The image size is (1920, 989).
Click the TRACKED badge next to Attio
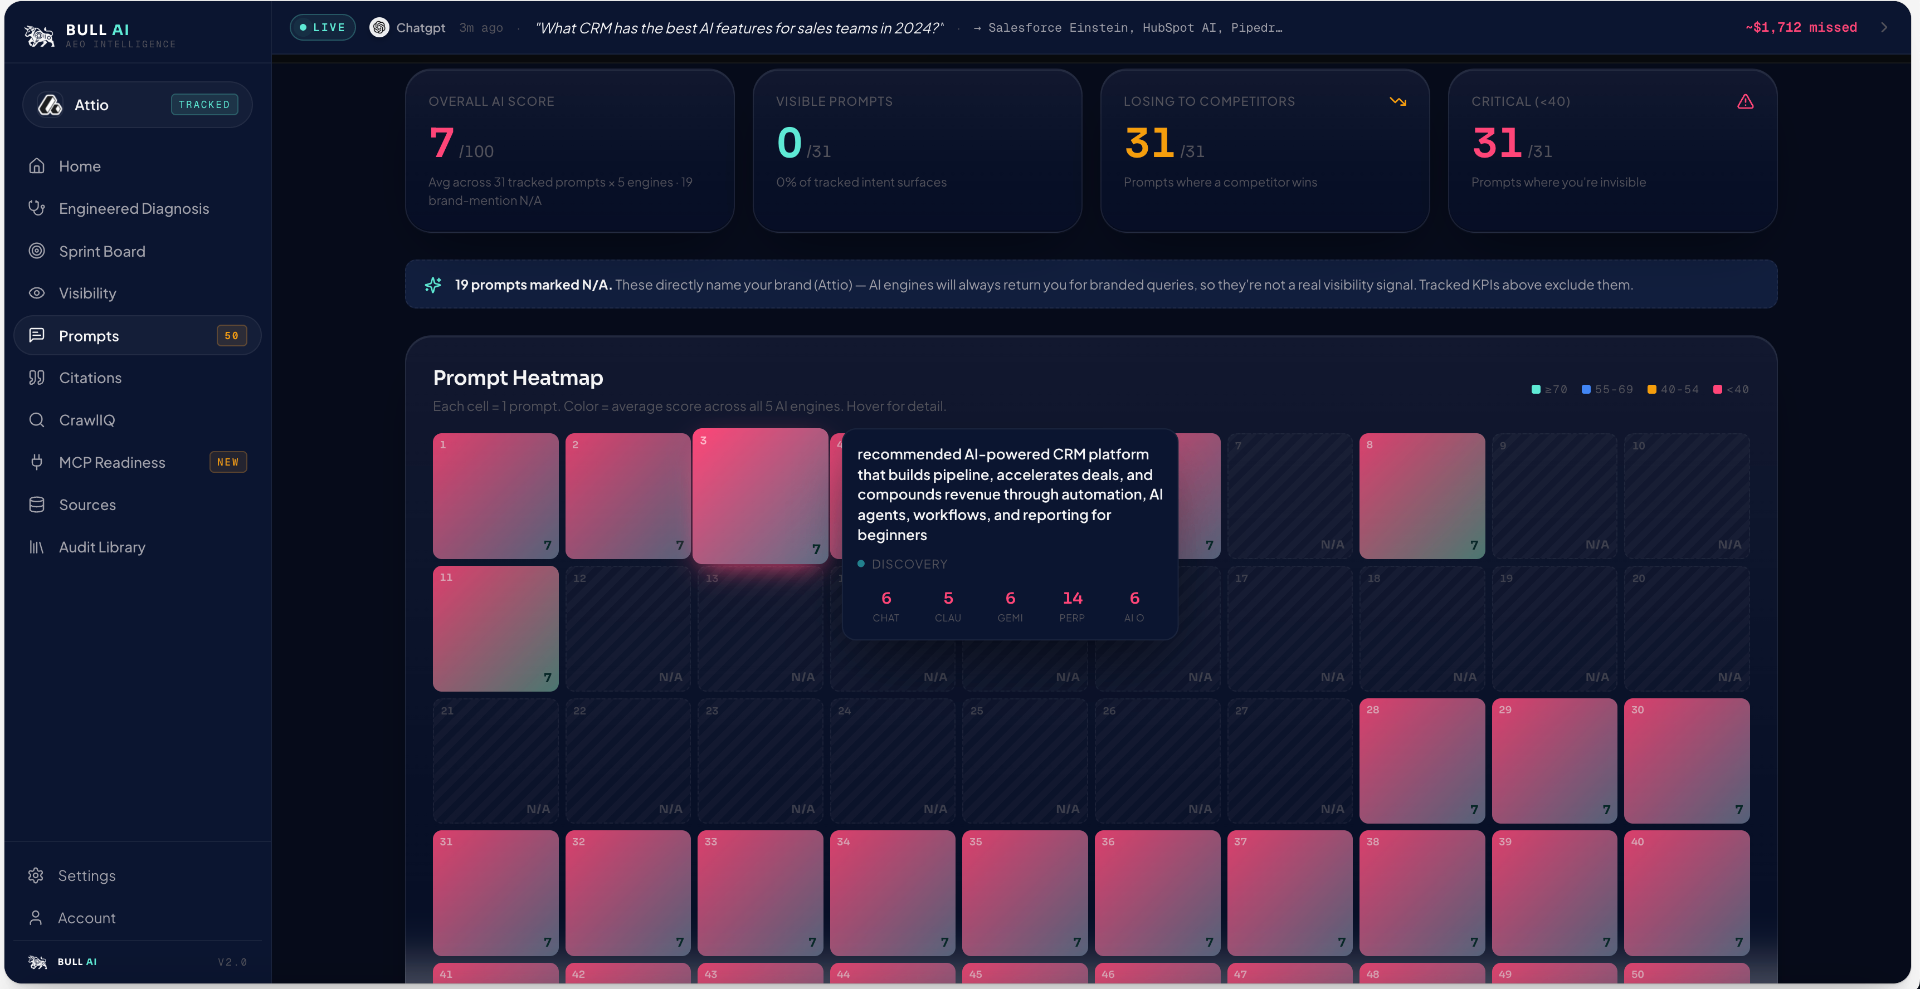[x=204, y=105]
